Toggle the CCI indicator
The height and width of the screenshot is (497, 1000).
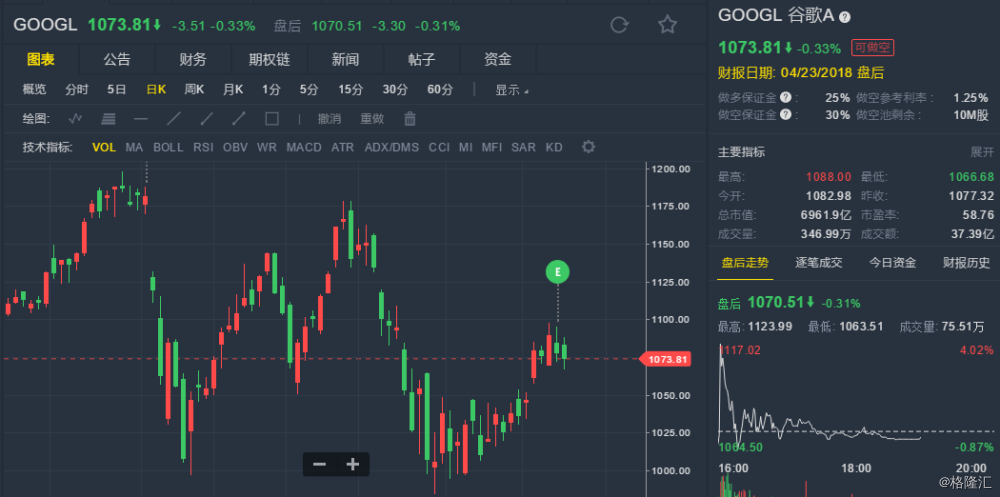pos(439,147)
